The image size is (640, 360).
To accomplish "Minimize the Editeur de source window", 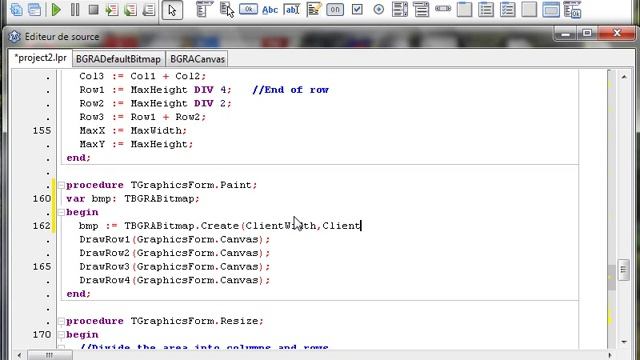I will tap(566, 34).
